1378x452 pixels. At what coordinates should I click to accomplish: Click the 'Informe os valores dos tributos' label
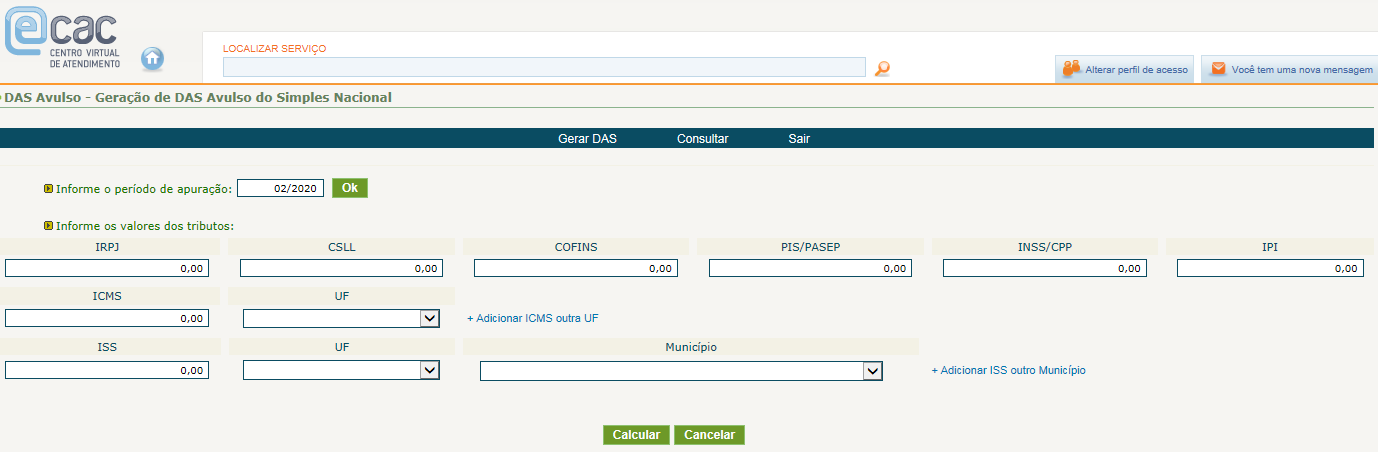[145, 226]
